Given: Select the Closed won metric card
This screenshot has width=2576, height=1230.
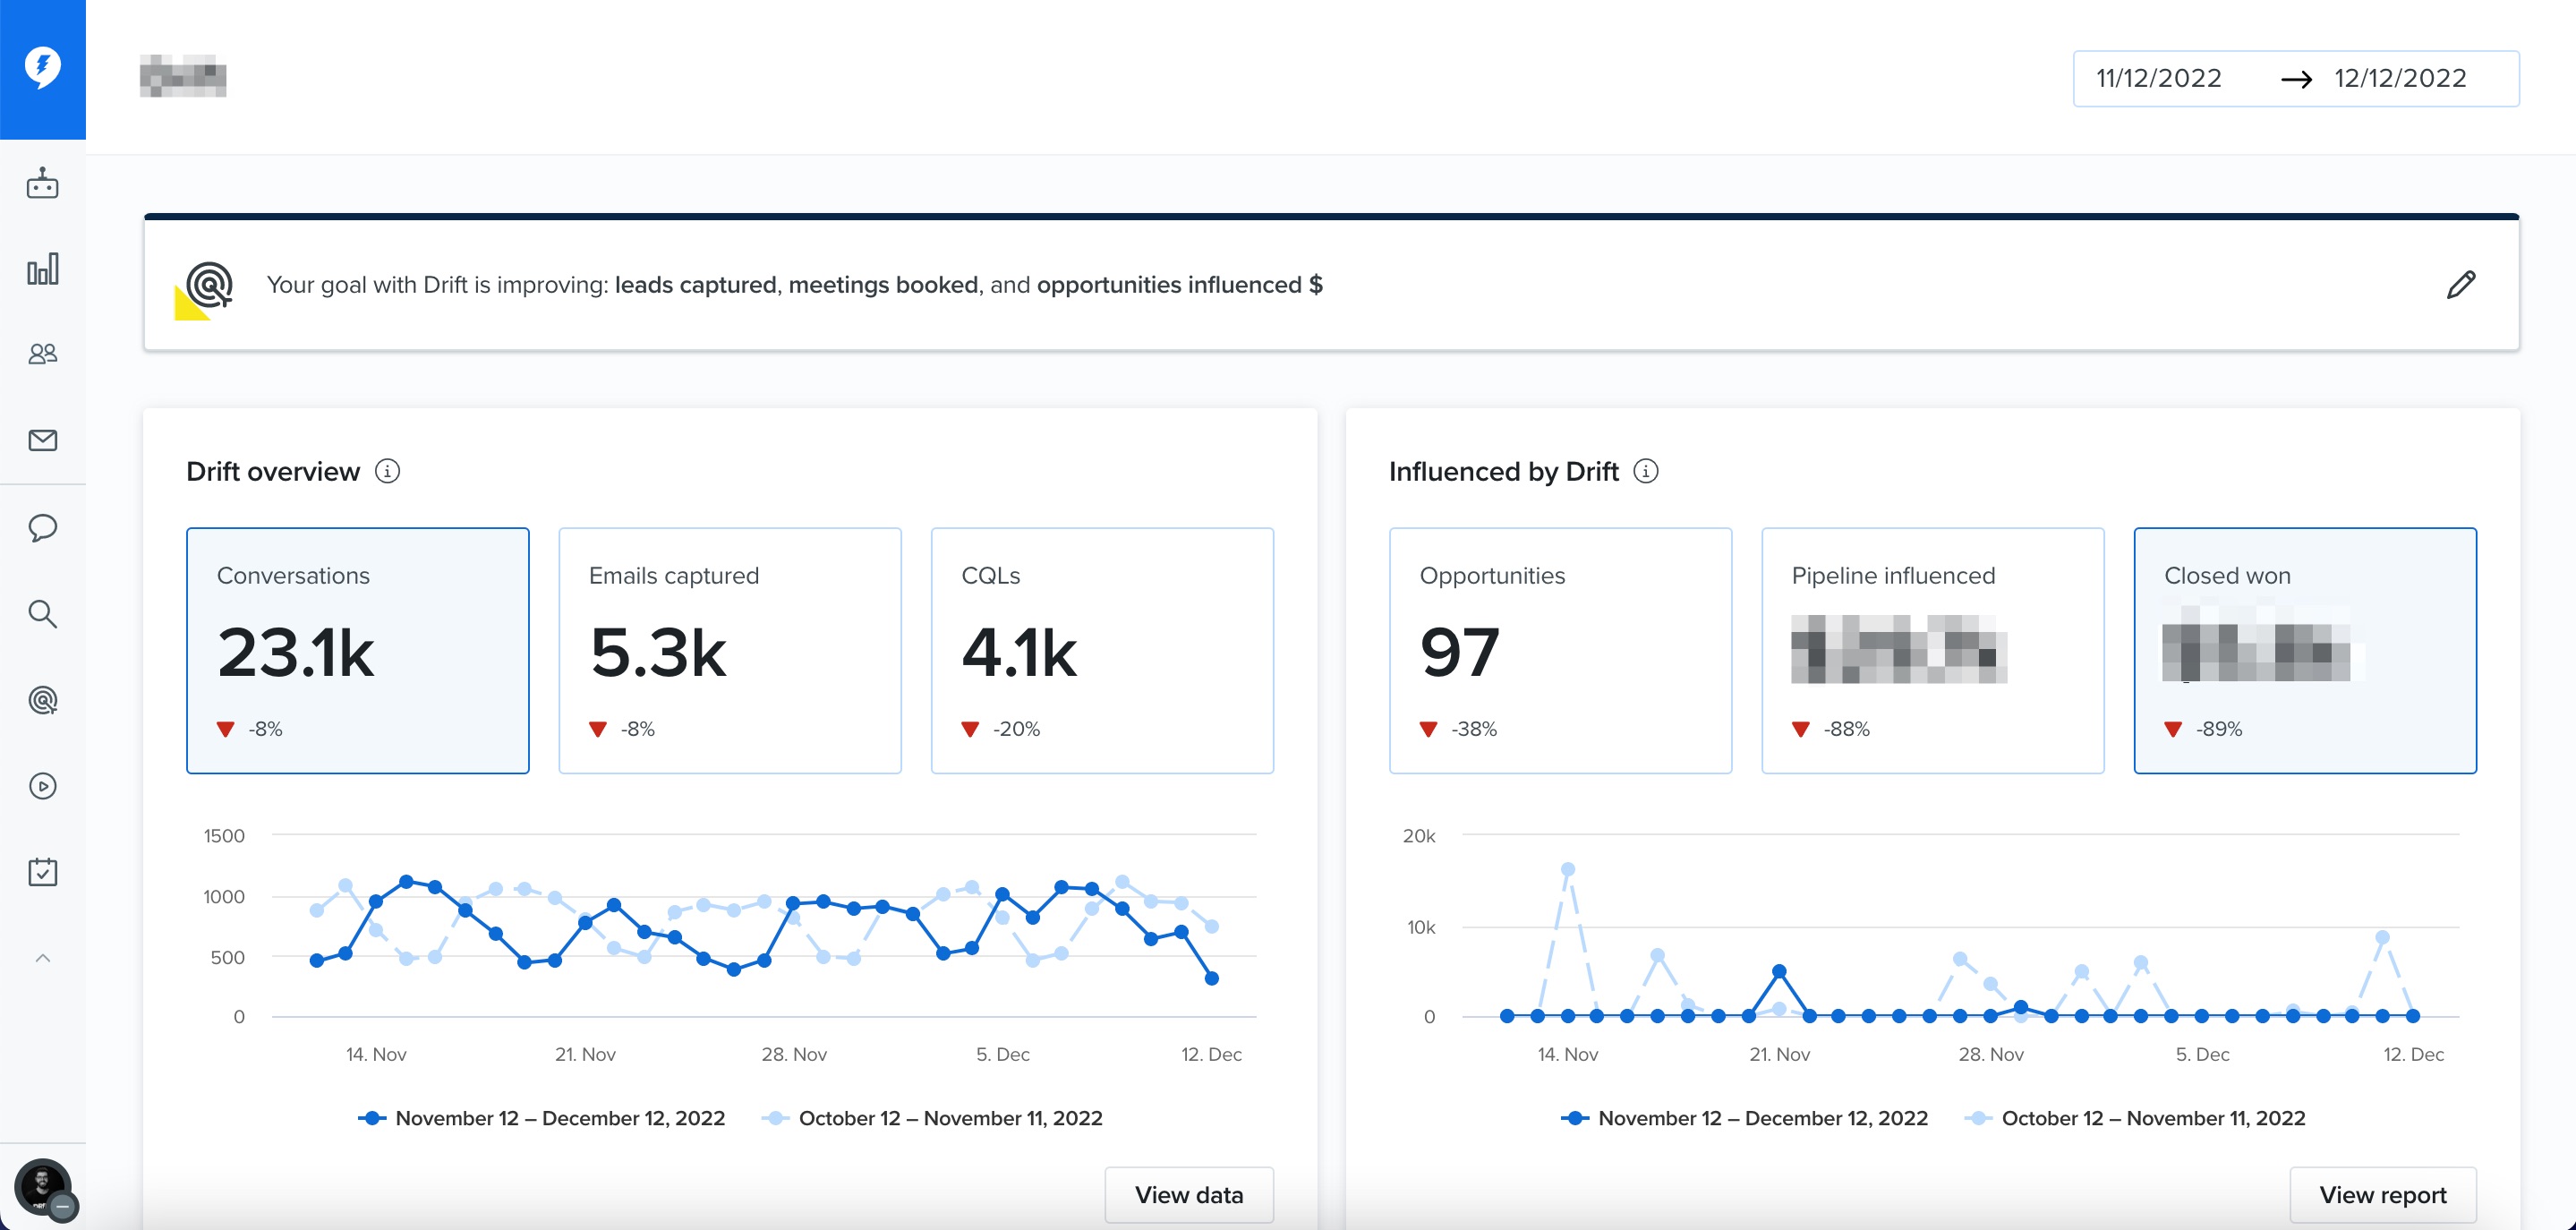Looking at the screenshot, I should click(x=2305, y=650).
